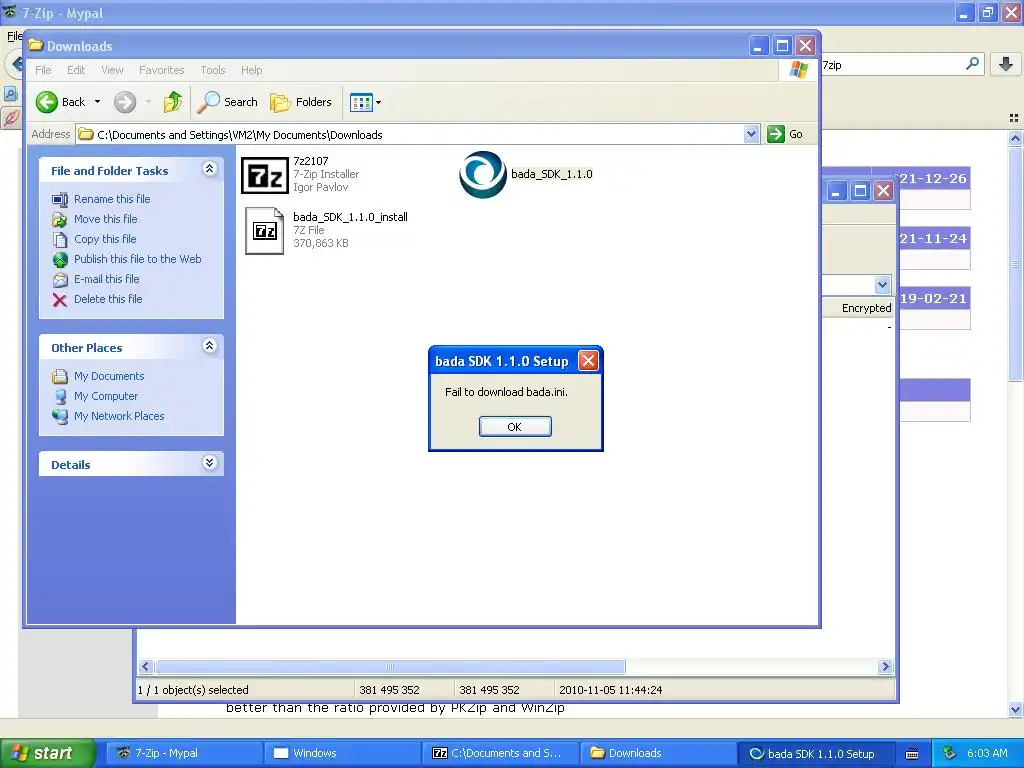Click the Forward arrow icon
Image resolution: width=1024 pixels, height=768 pixels.
[125, 102]
